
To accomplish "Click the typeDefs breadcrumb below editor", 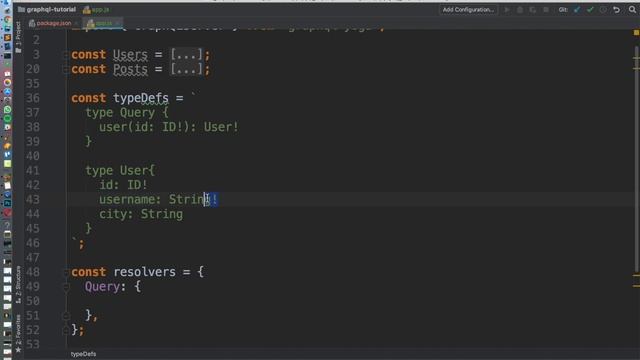I will pyautogui.click(x=83, y=354).
